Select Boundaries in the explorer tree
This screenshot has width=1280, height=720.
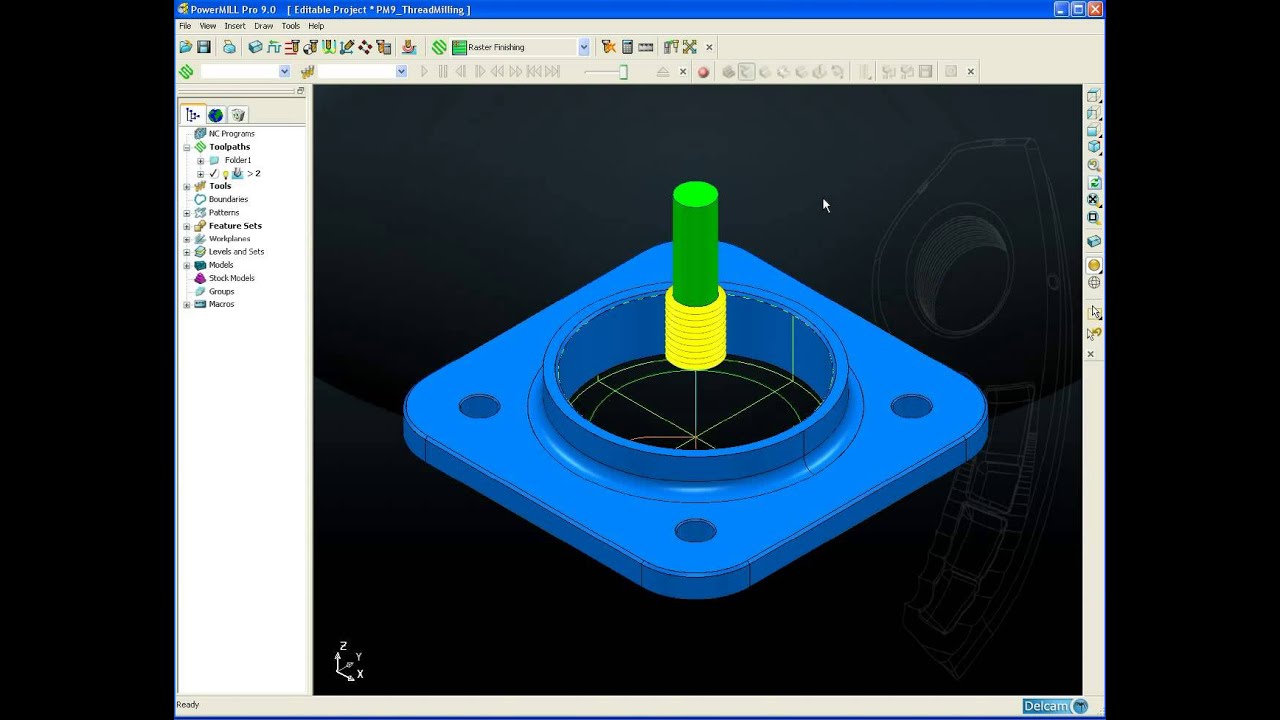(x=228, y=199)
